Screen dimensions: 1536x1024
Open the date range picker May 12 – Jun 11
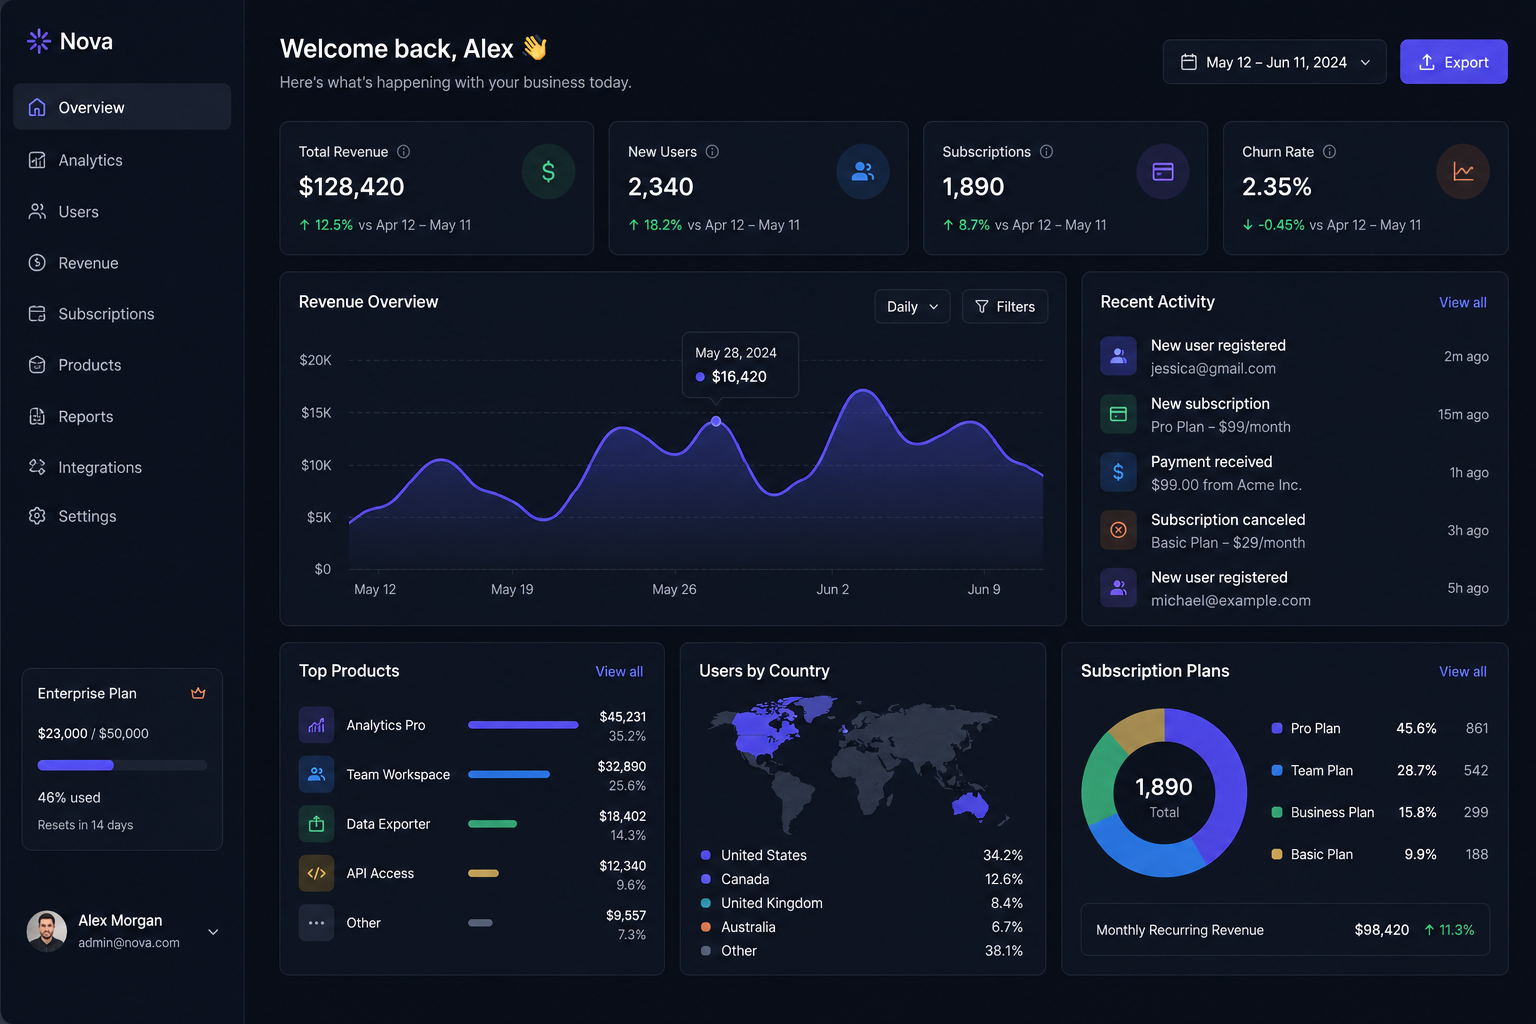coord(1274,62)
